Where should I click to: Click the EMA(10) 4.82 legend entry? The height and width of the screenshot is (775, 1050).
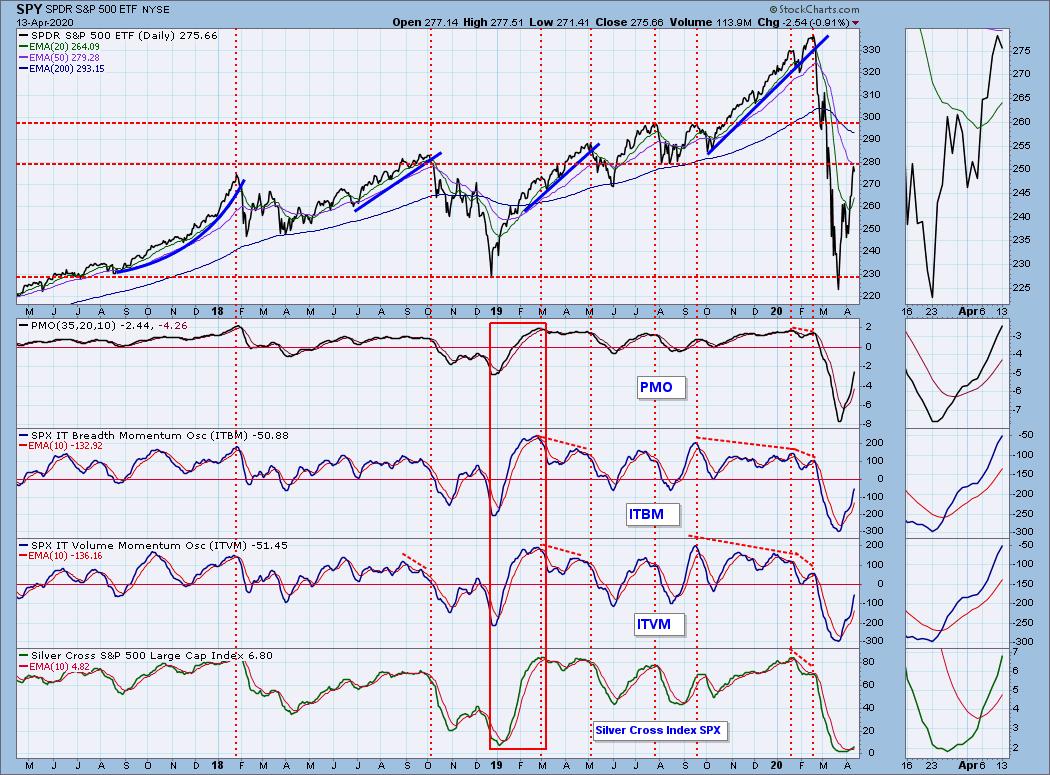point(54,666)
